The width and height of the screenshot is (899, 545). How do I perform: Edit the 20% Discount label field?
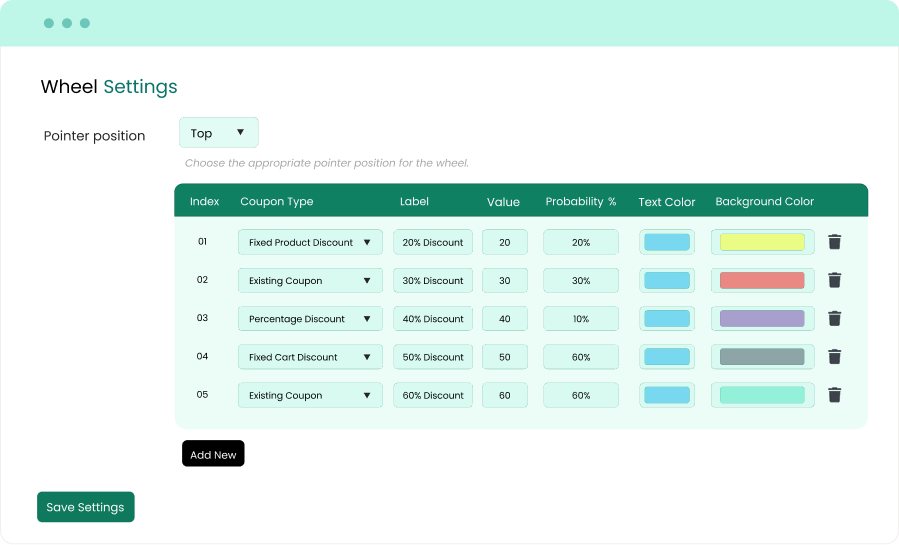click(433, 242)
